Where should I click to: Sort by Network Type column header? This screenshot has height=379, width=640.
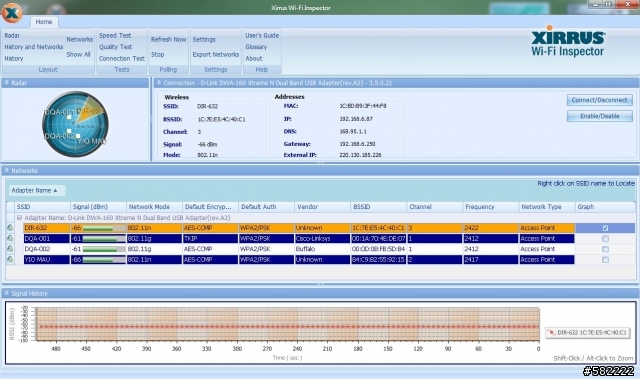point(547,206)
